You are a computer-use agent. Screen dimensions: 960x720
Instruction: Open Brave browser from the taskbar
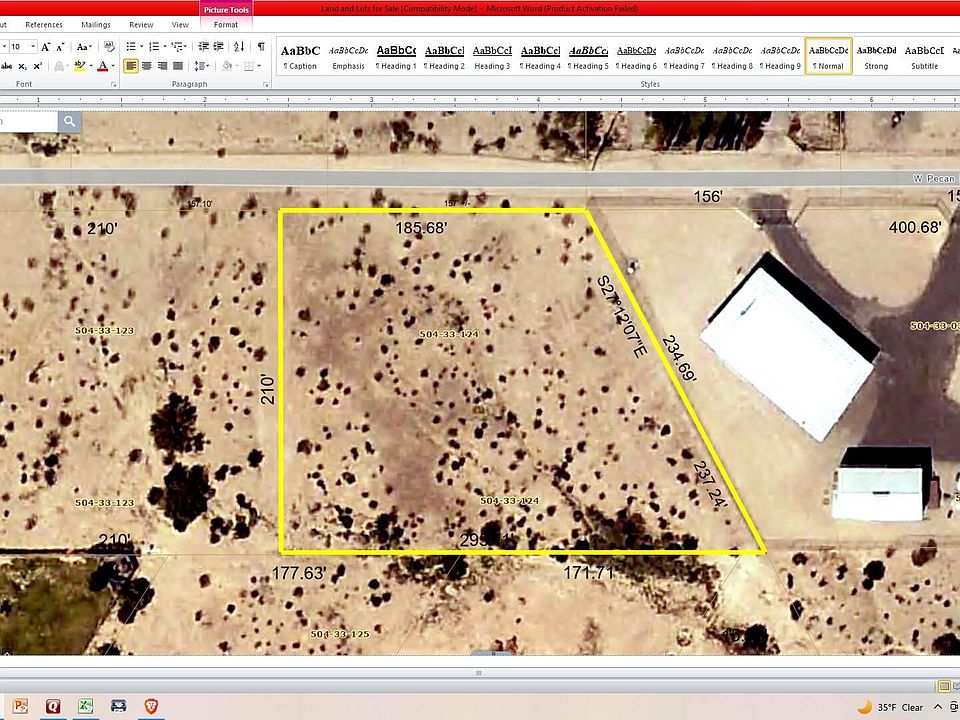(x=150, y=707)
